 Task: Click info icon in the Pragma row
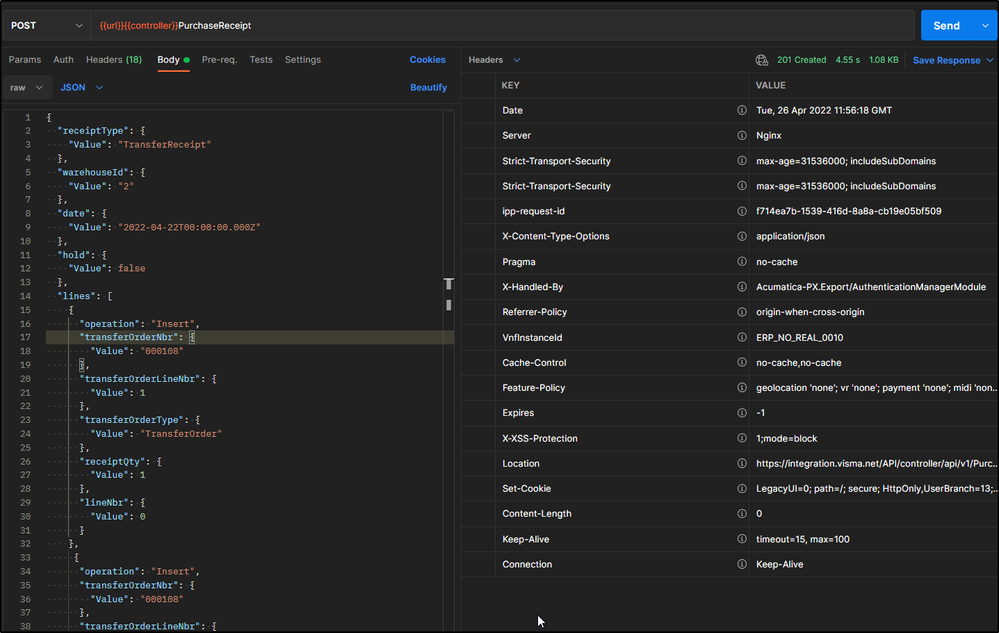click(x=742, y=262)
